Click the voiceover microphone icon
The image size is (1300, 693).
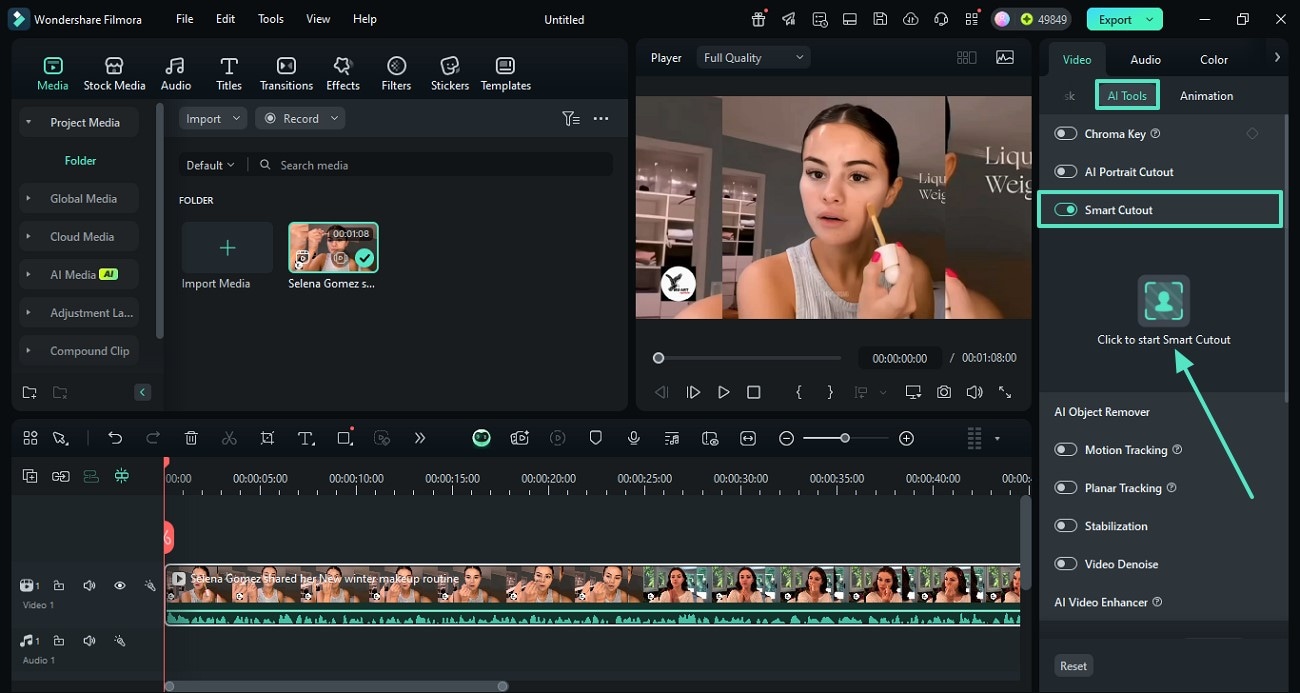pyautogui.click(x=634, y=438)
